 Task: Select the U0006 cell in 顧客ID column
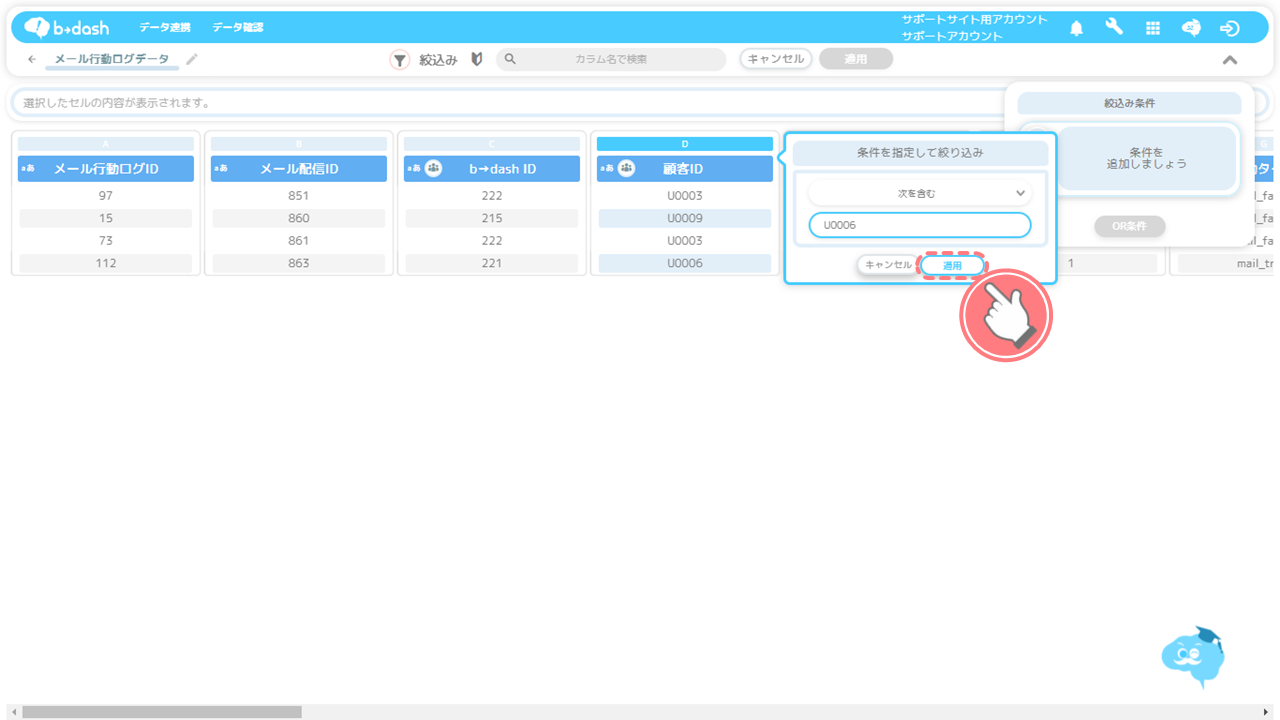(685, 263)
